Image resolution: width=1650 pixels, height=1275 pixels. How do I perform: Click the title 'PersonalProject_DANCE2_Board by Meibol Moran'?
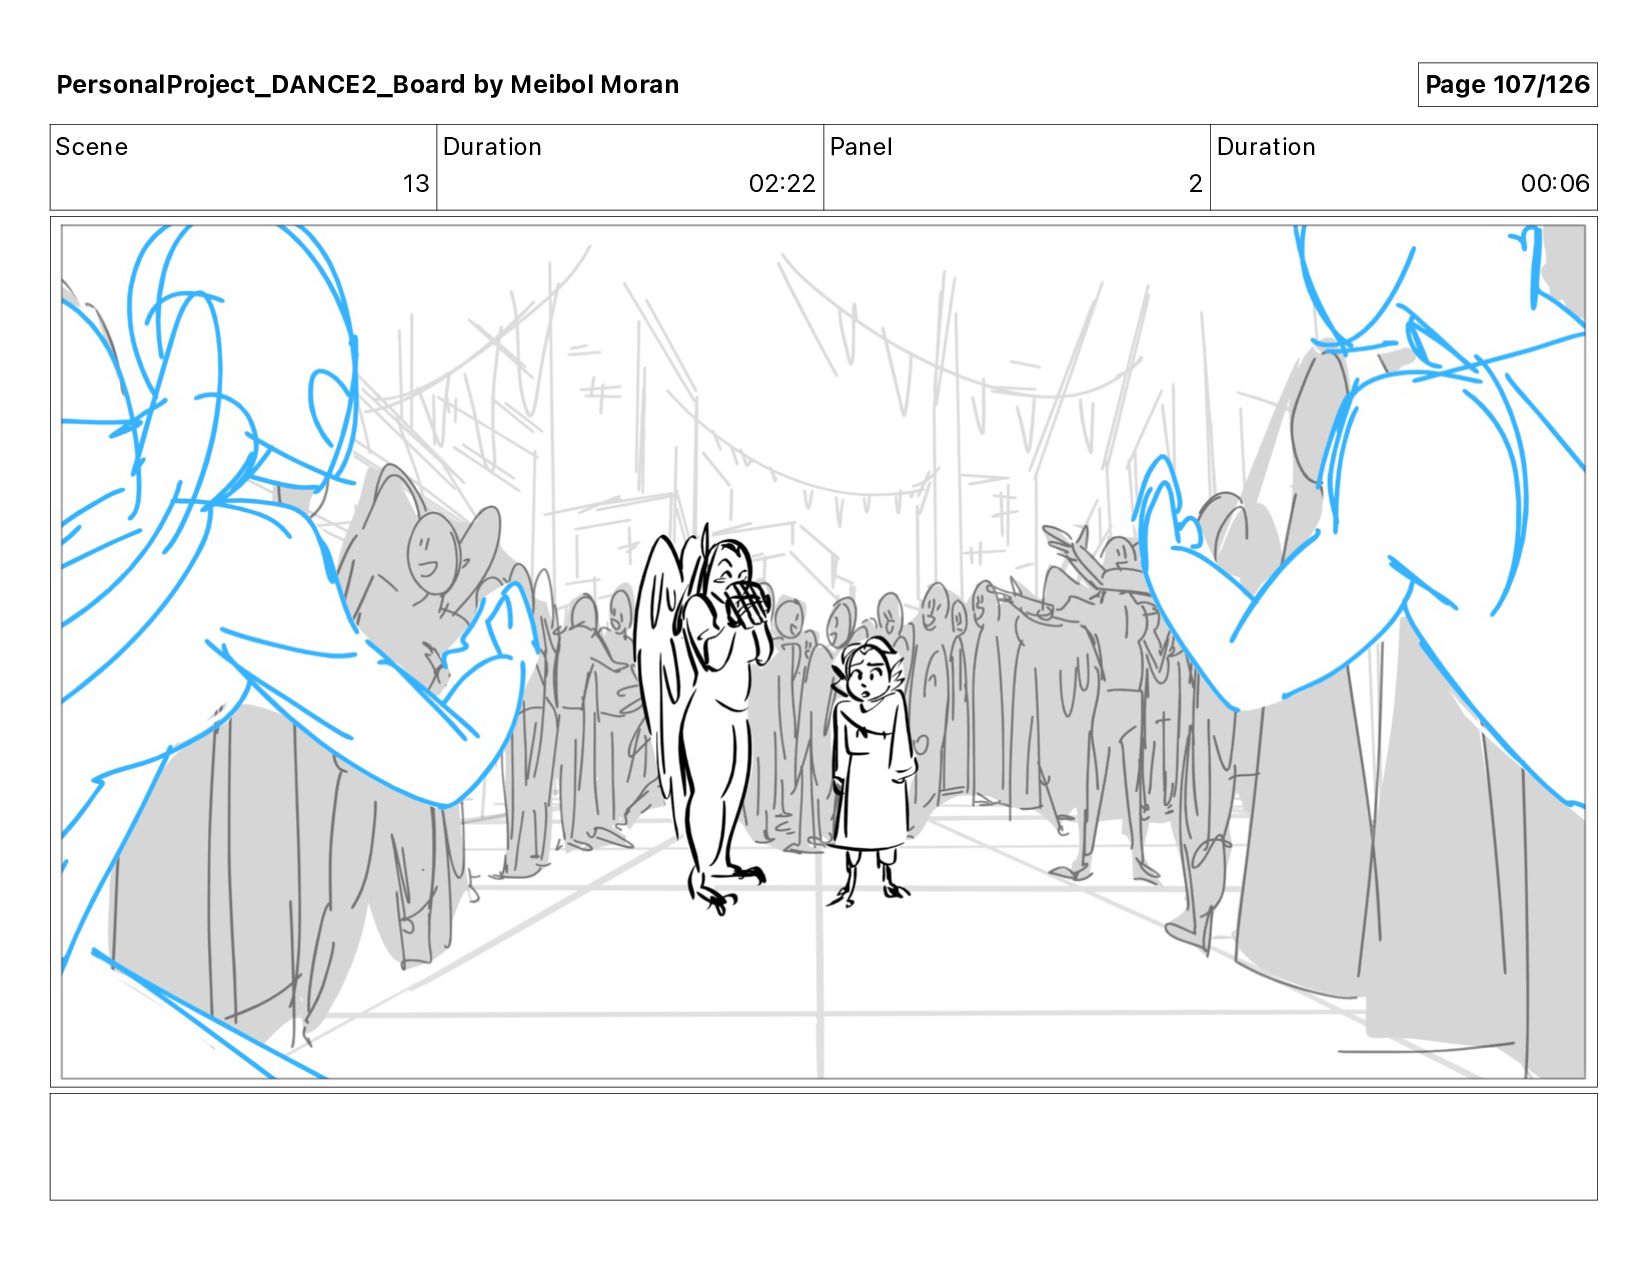coord(367,85)
